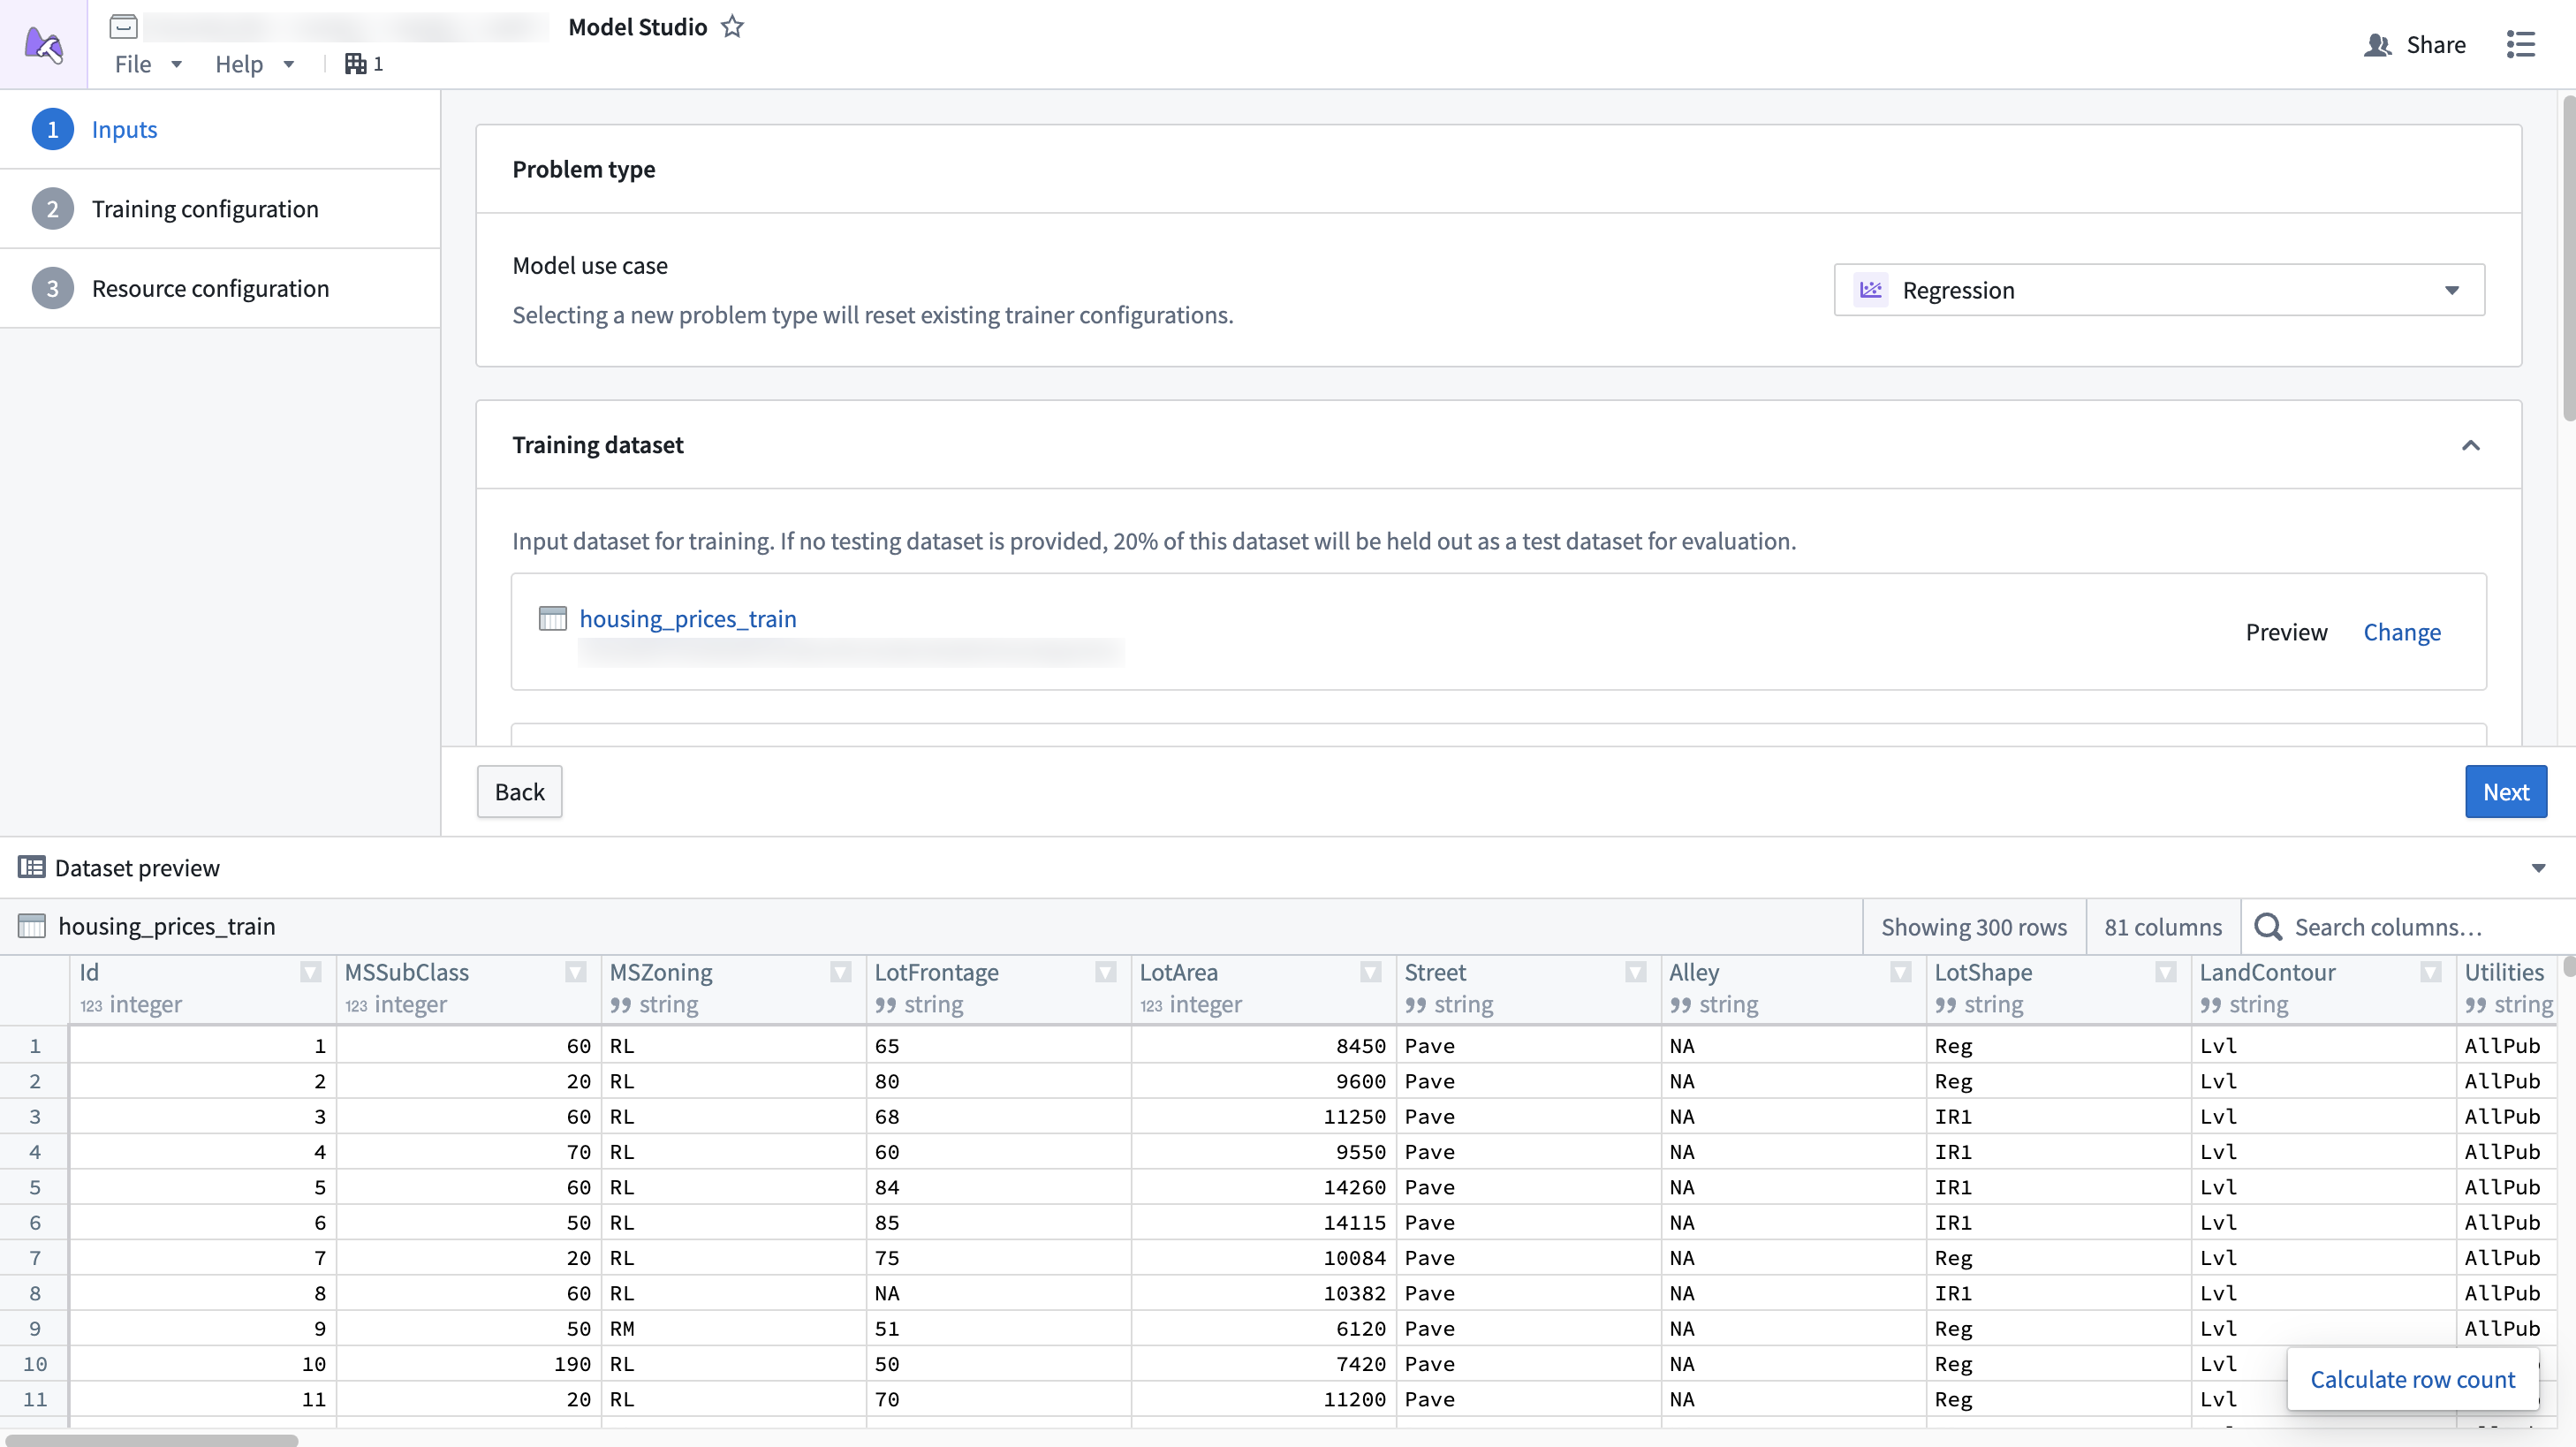Toggle the star to favorite Model Studio
The width and height of the screenshot is (2576, 1447).
point(733,26)
